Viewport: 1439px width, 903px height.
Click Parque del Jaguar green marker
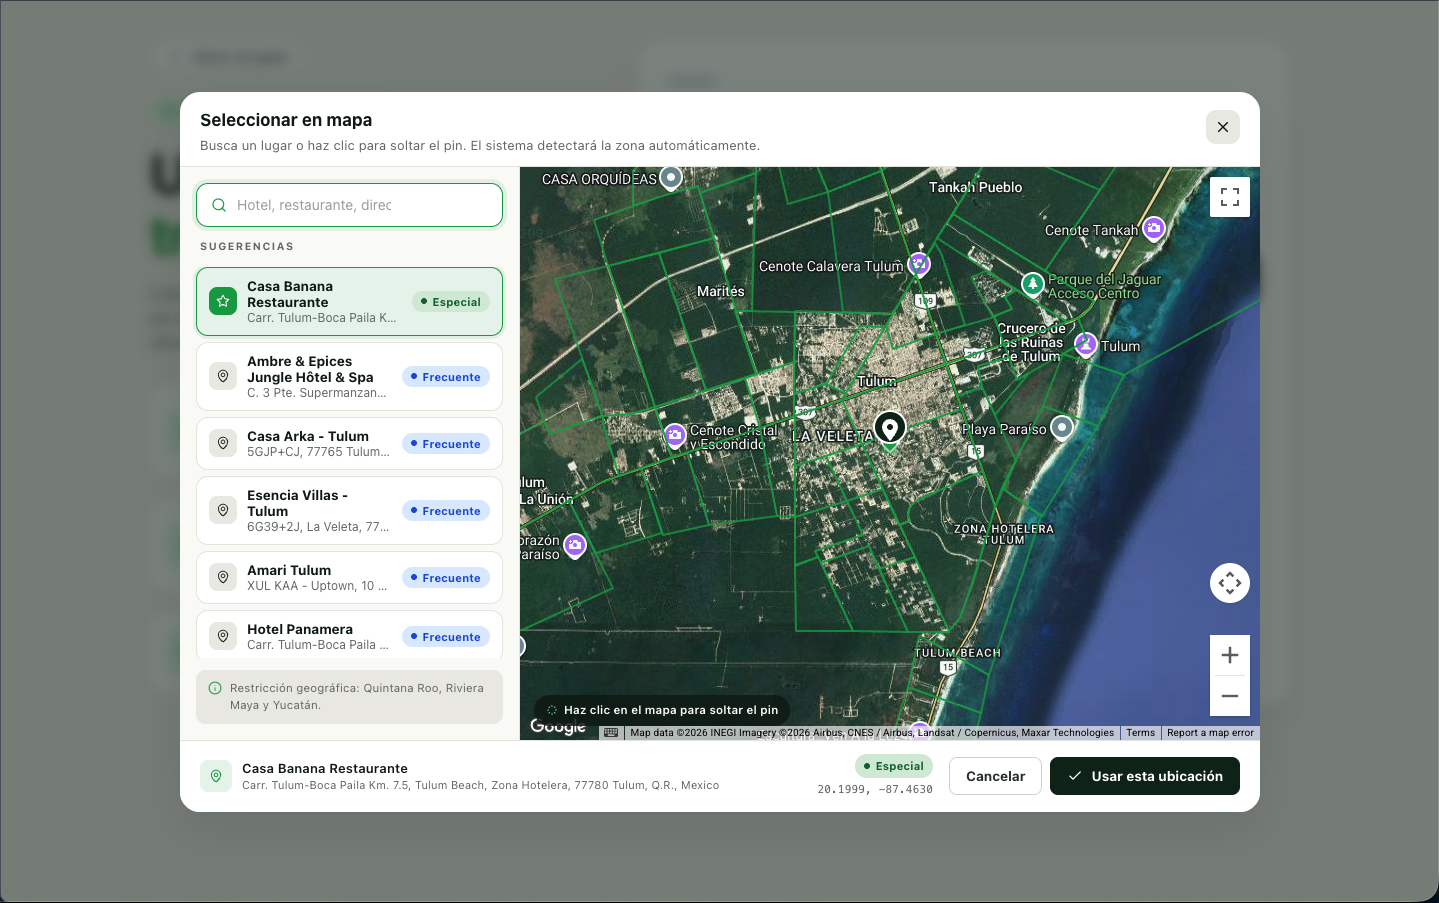pos(1032,285)
